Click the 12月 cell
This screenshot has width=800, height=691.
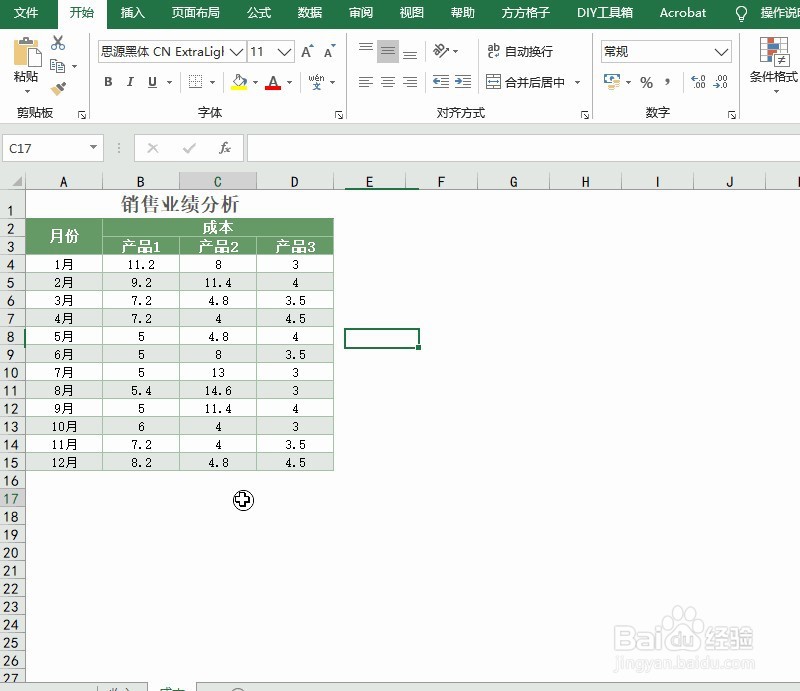click(x=64, y=462)
